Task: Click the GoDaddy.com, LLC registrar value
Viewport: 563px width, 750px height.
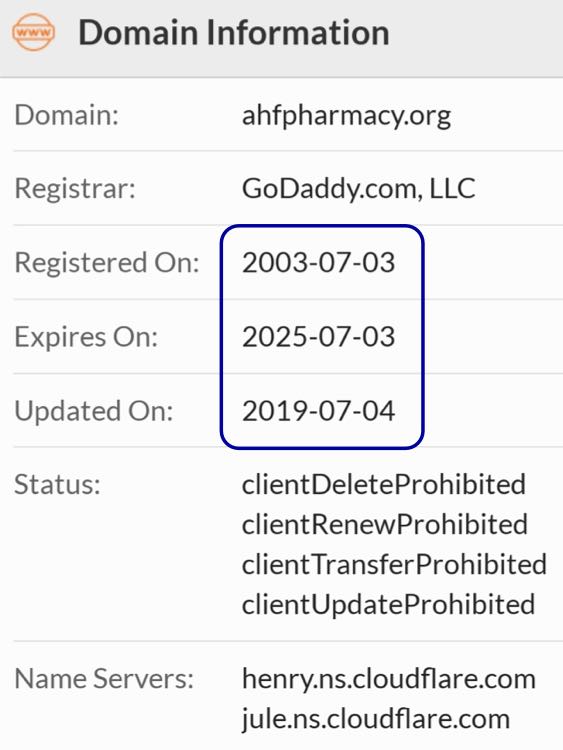Action: point(358,188)
